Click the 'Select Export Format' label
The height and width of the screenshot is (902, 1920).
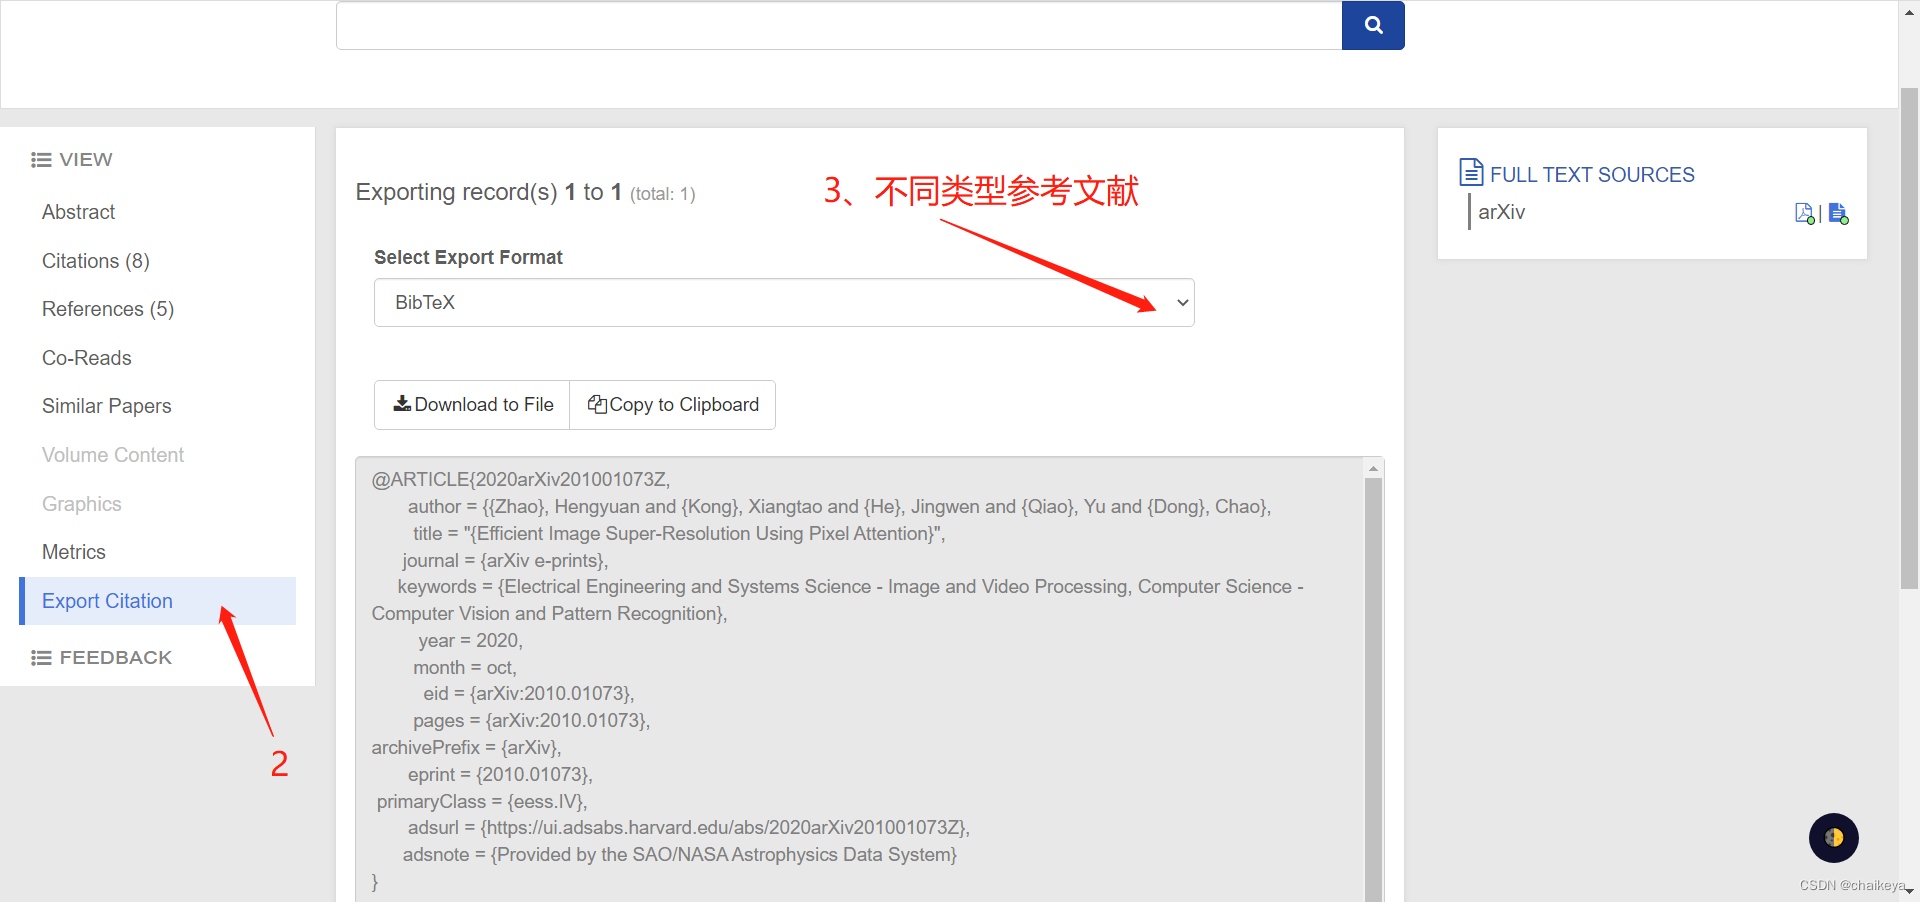(468, 257)
